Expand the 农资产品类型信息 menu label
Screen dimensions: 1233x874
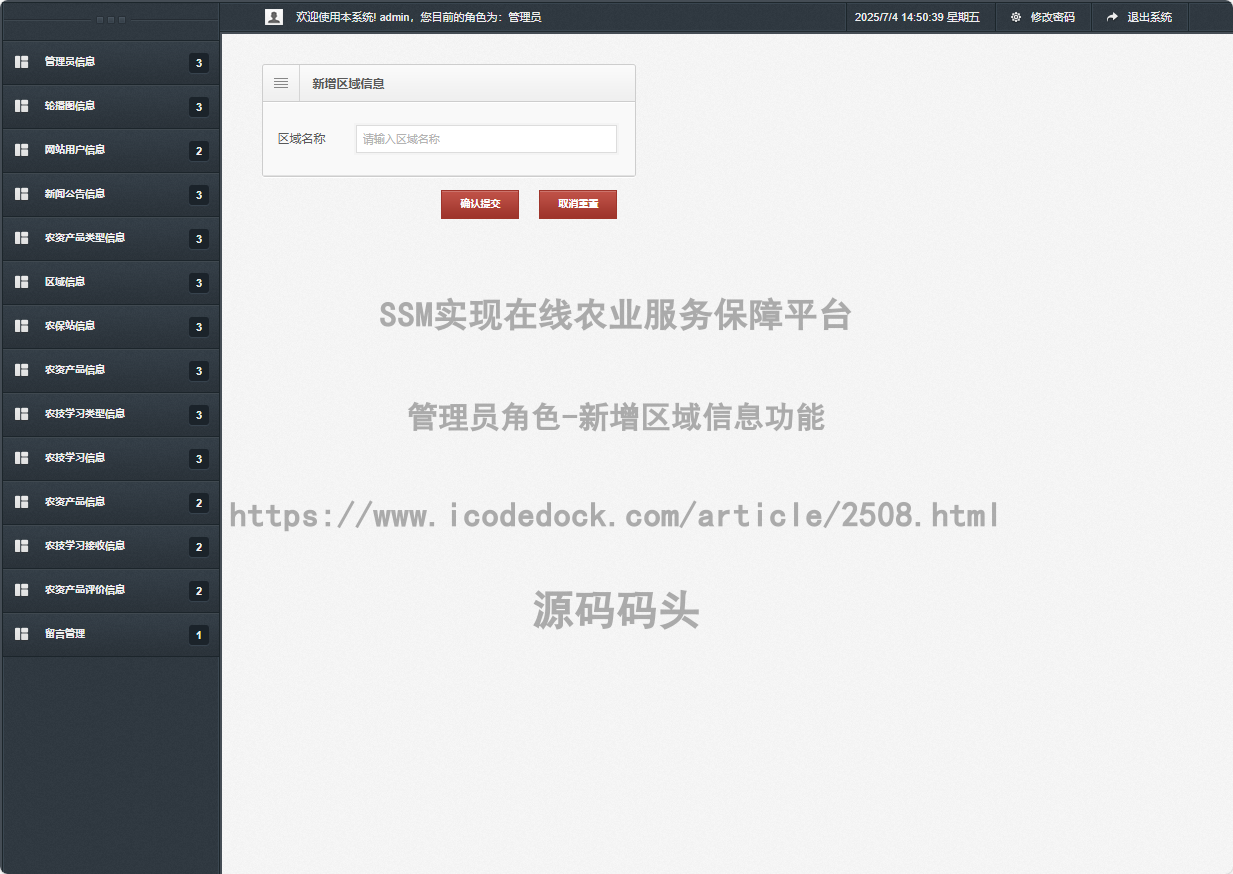coord(85,238)
